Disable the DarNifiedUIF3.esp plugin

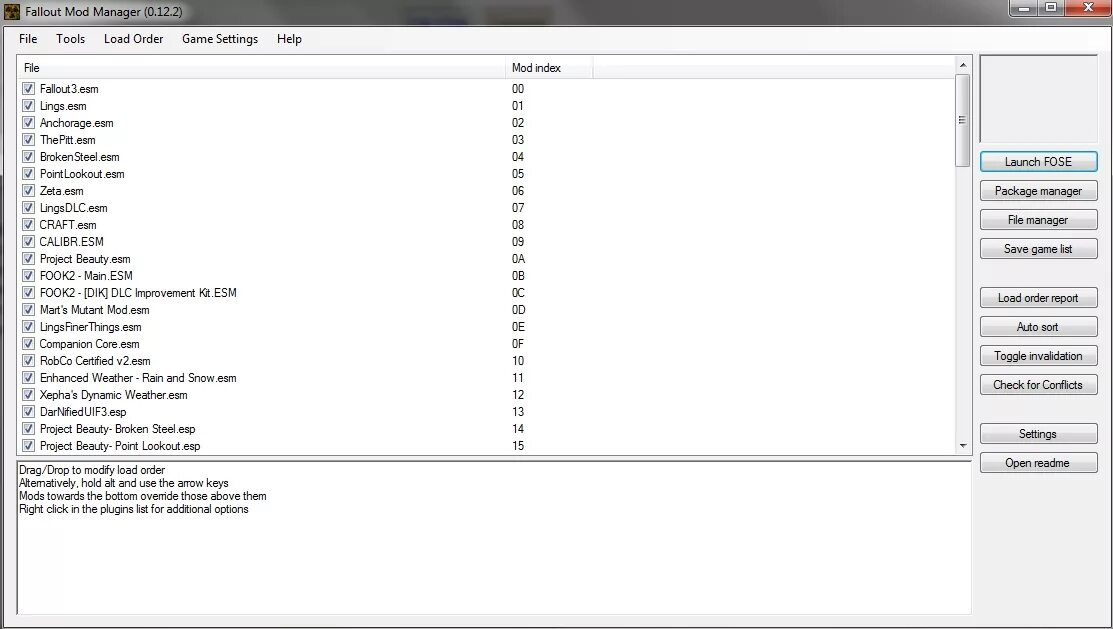pyautogui.click(x=28, y=411)
